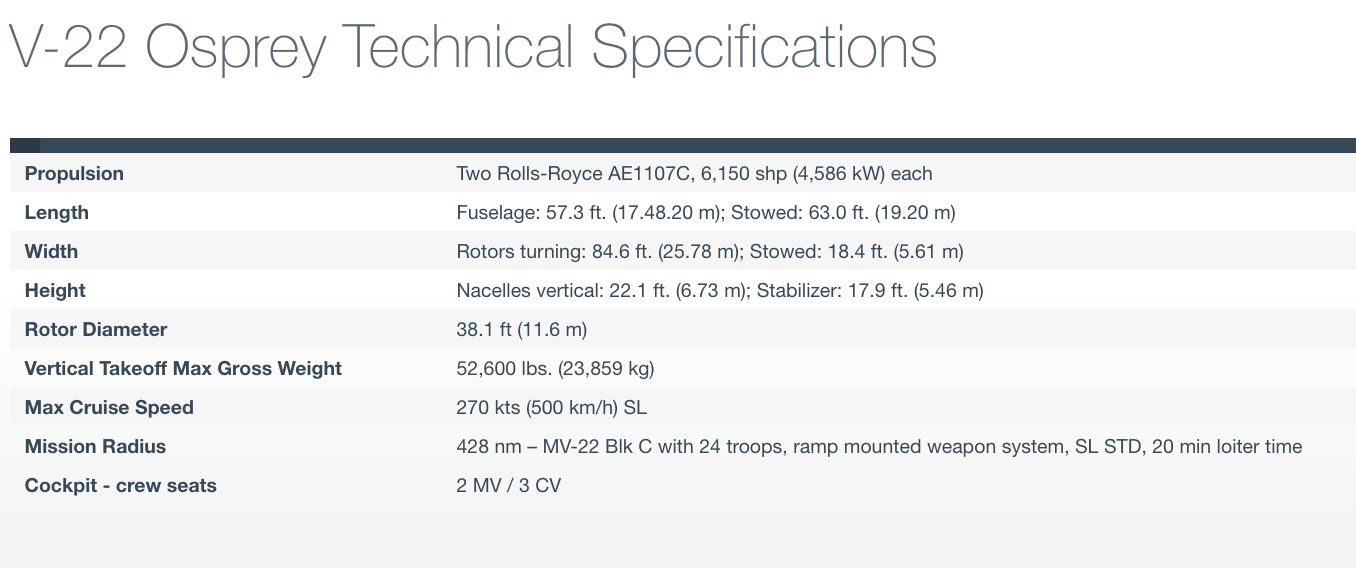Select the Propulsion row label
The image size is (1356, 568).
coord(74,174)
